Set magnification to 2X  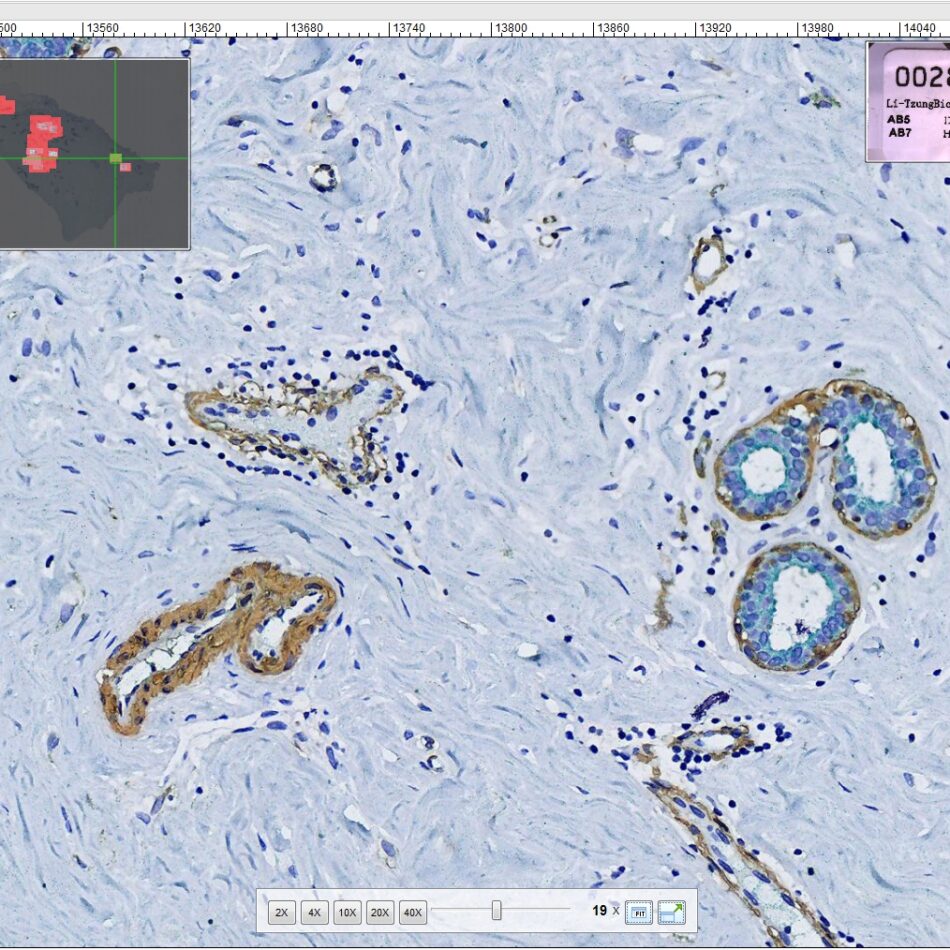point(282,912)
